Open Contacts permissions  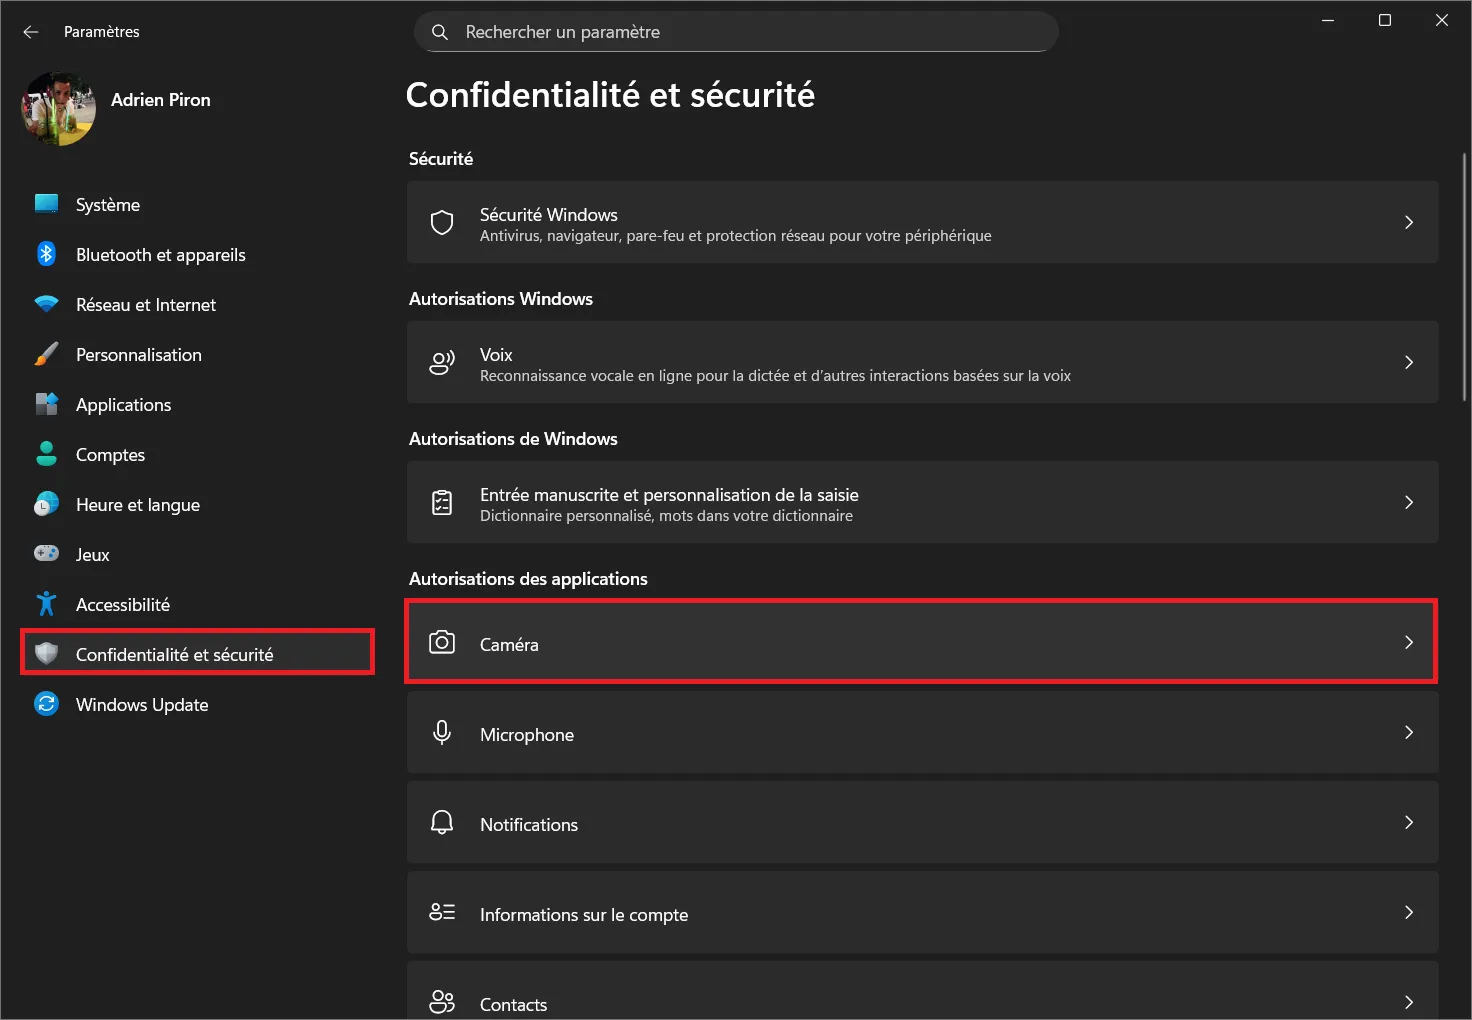(513, 1003)
